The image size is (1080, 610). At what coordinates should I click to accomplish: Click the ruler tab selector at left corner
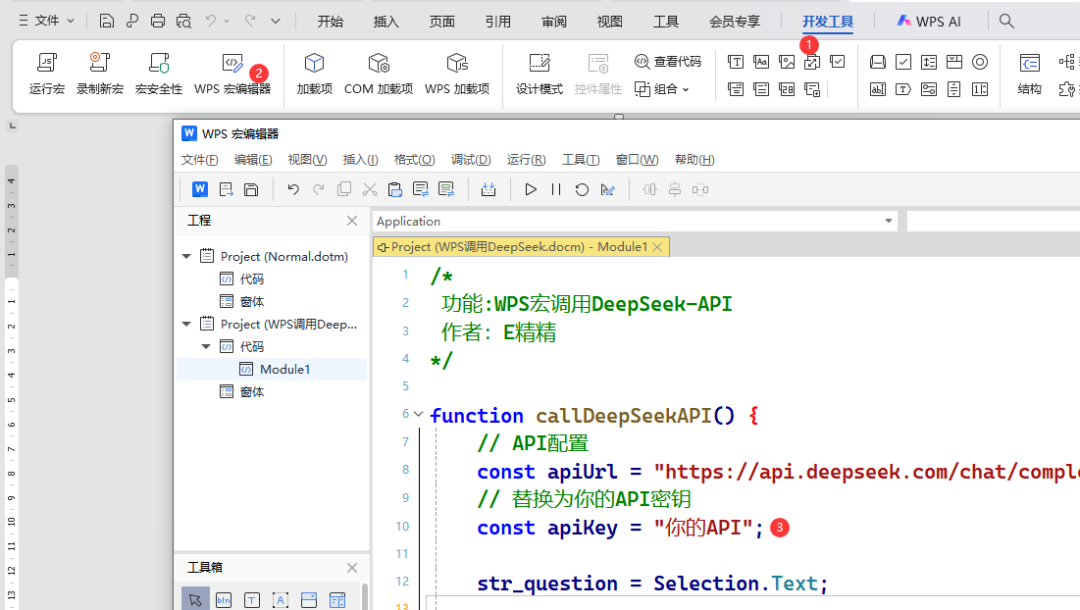coord(10,125)
